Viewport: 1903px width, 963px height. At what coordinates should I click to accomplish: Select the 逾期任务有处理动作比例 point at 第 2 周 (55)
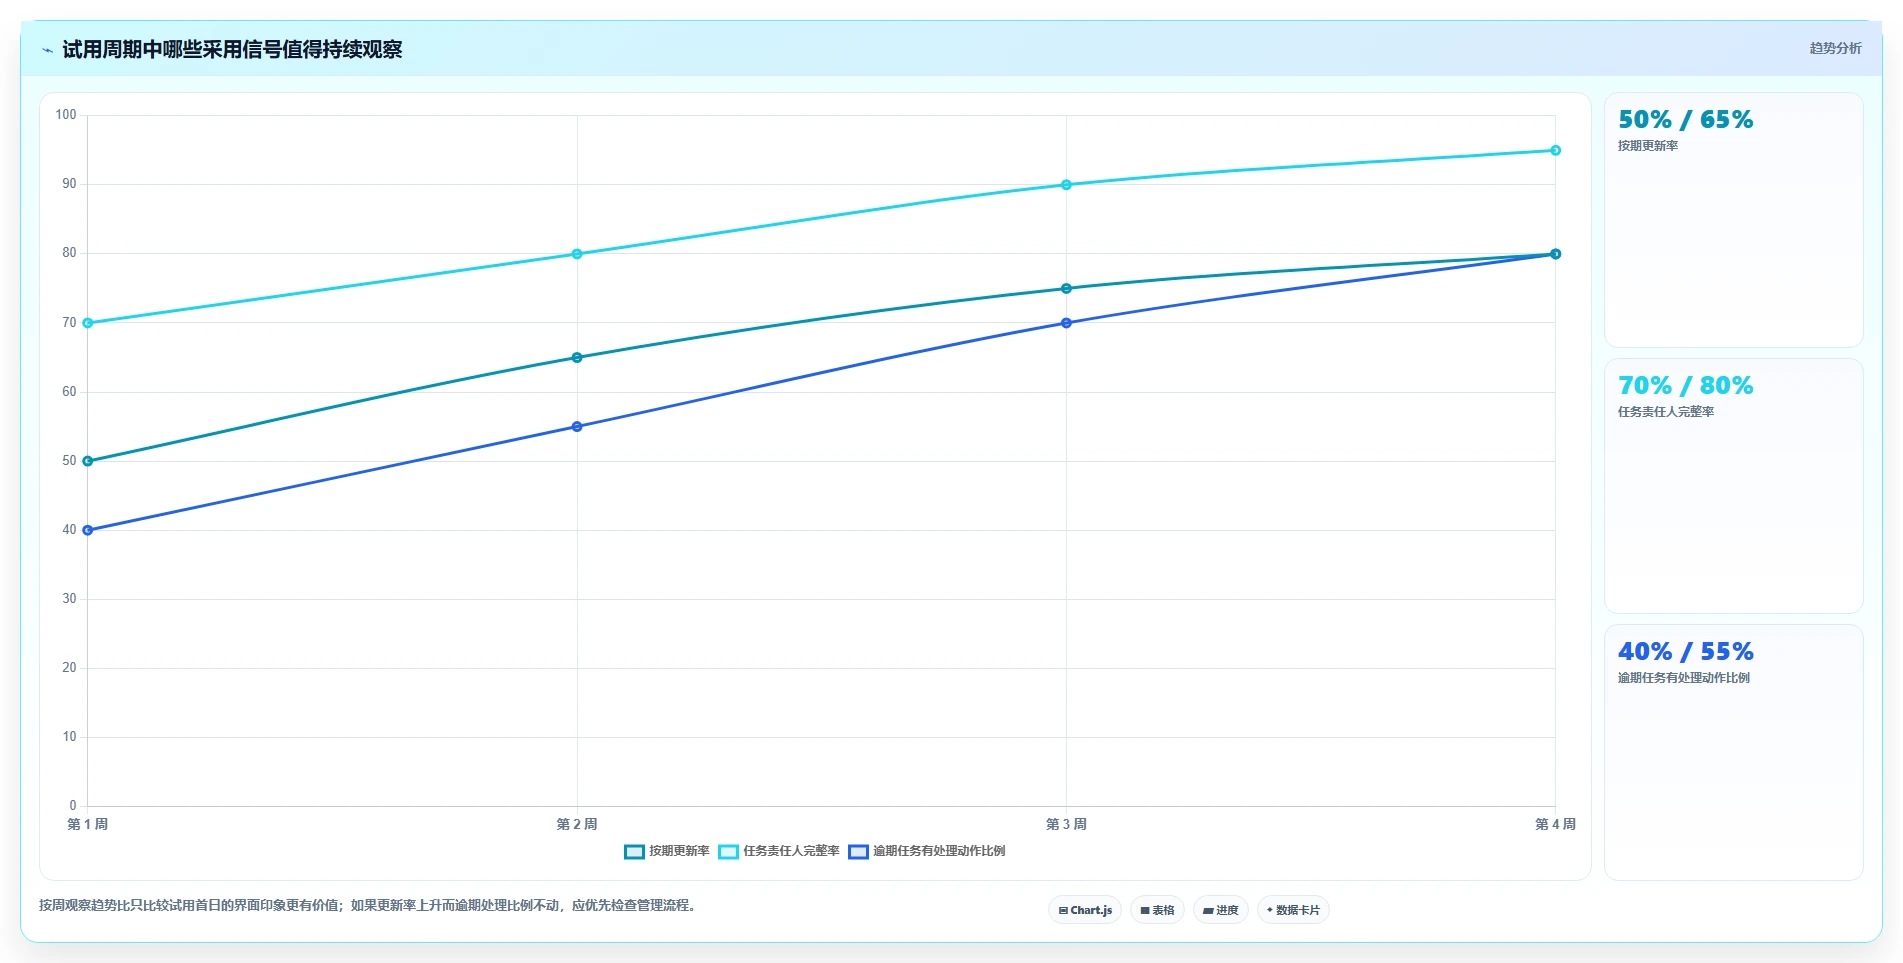click(x=577, y=426)
